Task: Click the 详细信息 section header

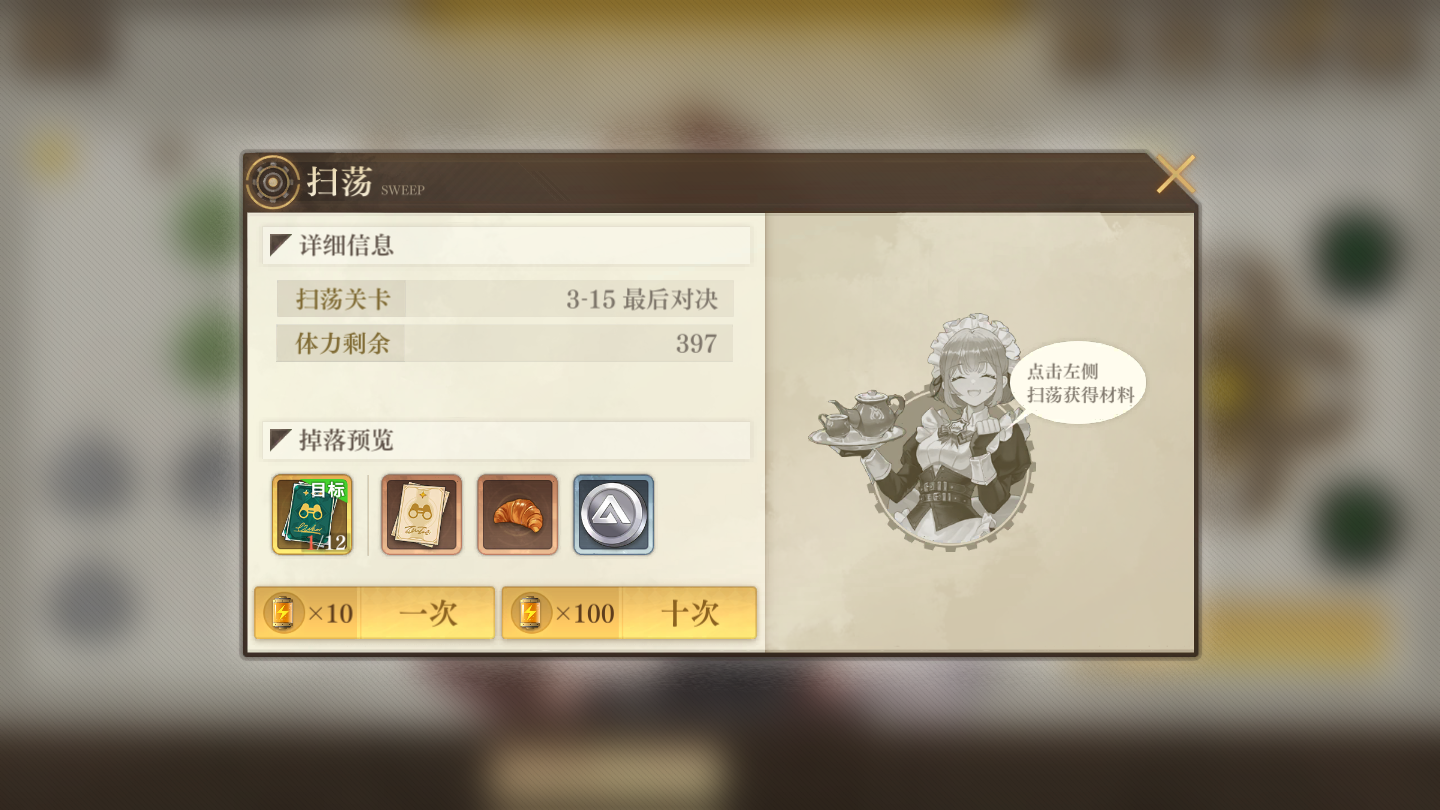Action: pyautogui.click(x=507, y=245)
